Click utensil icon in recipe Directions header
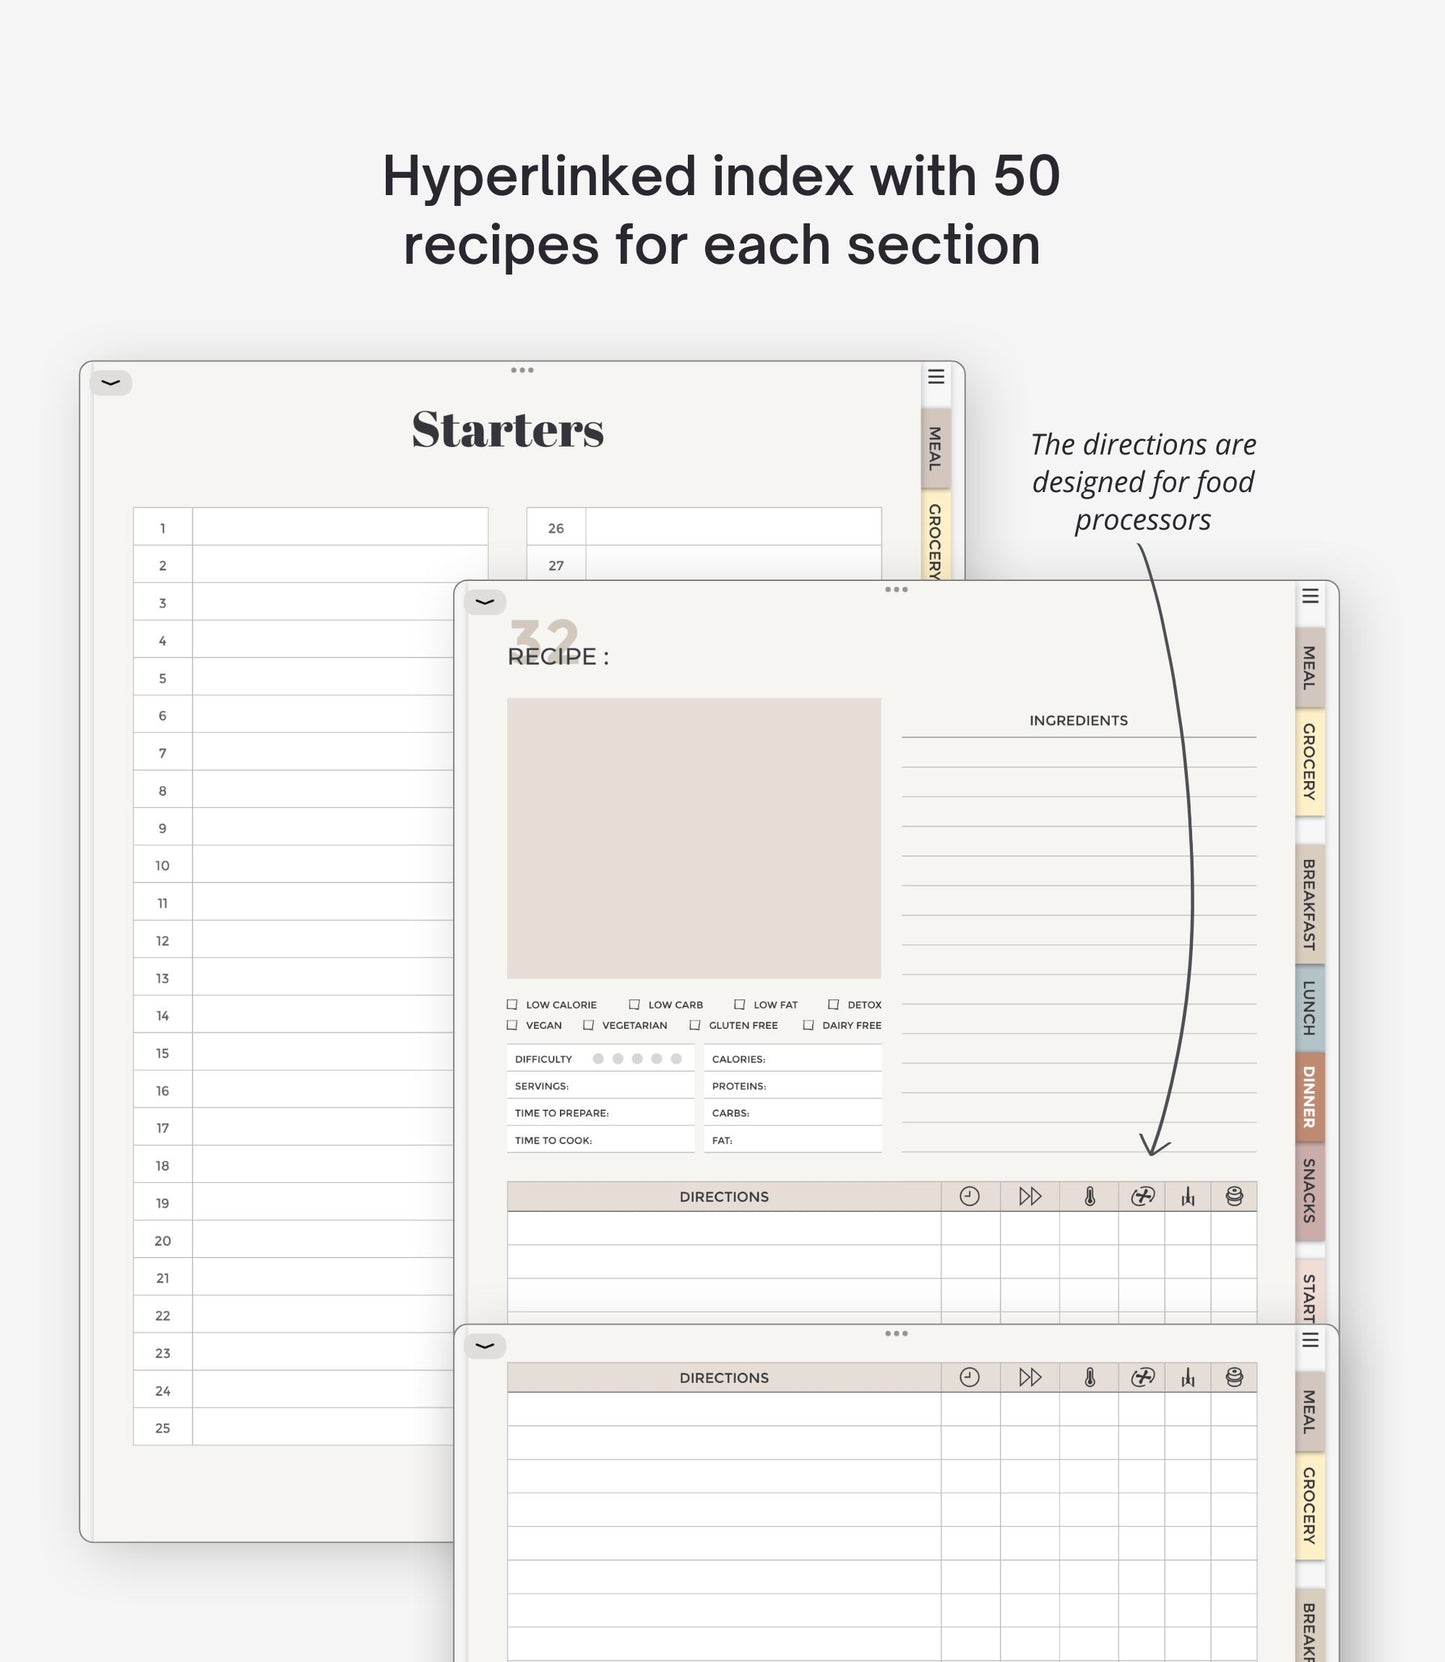1445x1662 pixels. coord(1188,1196)
